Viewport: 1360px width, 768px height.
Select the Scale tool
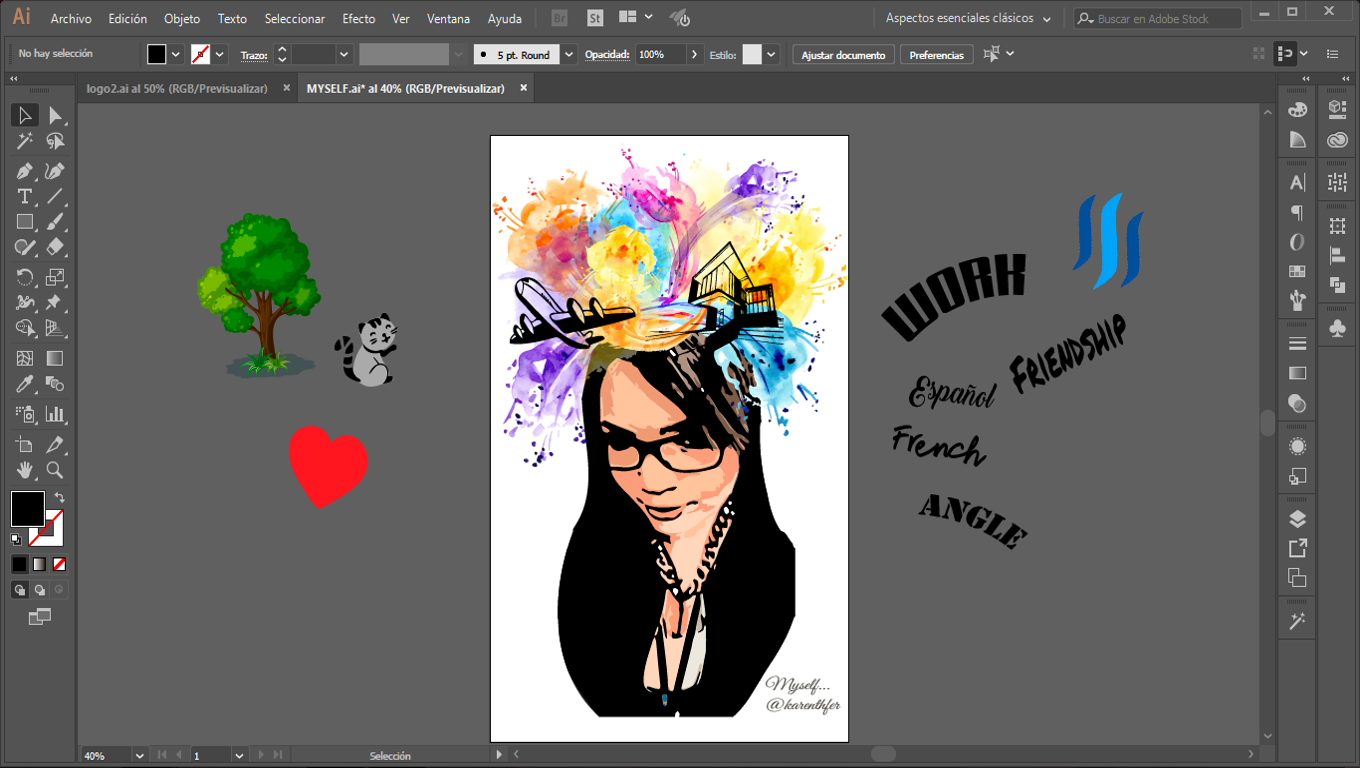55,277
